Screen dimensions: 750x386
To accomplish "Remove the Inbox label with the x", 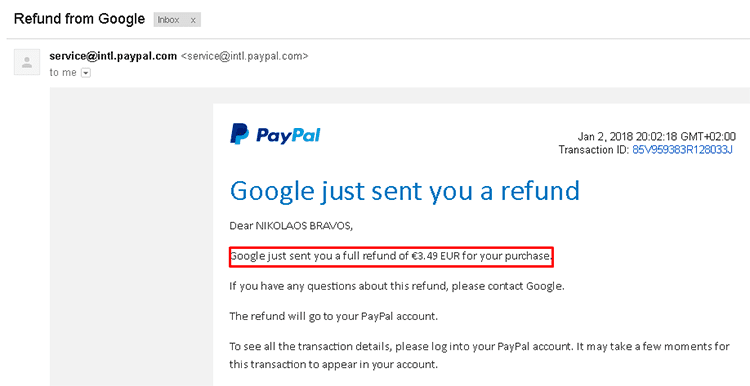I will click(193, 20).
